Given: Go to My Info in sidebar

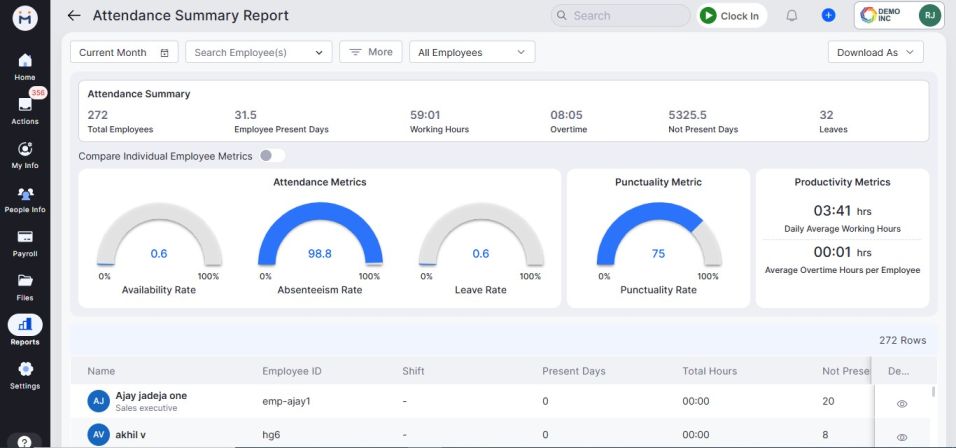Looking at the screenshot, I should pos(25,153).
